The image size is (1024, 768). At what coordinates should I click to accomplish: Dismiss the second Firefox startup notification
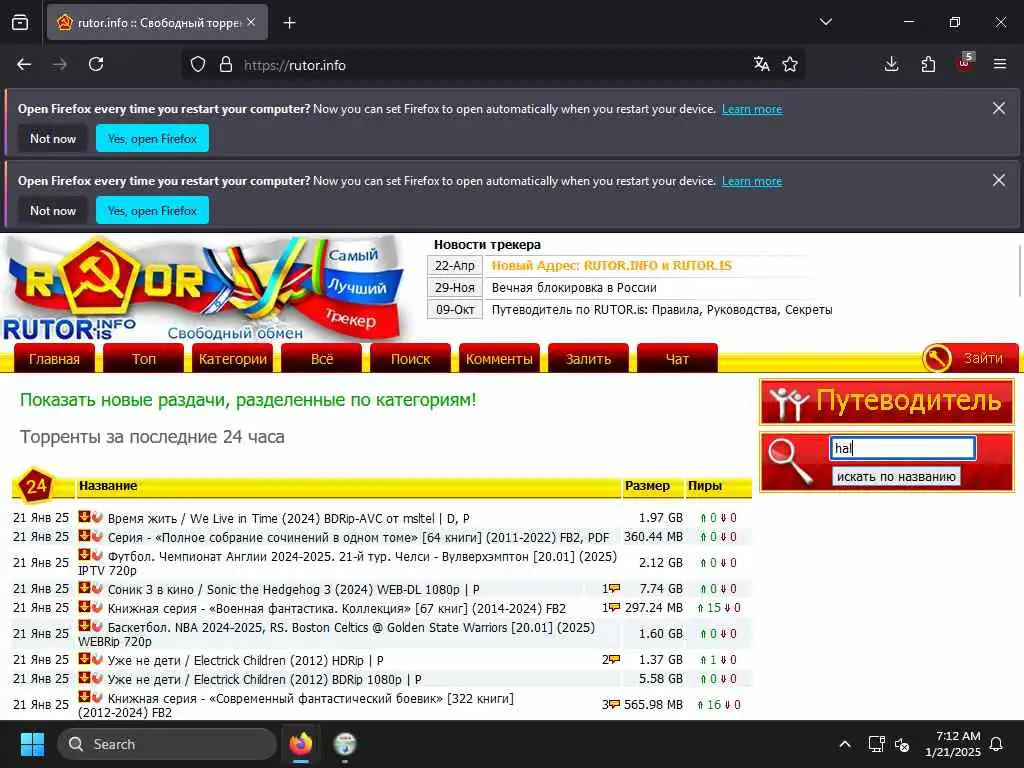click(999, 180)
